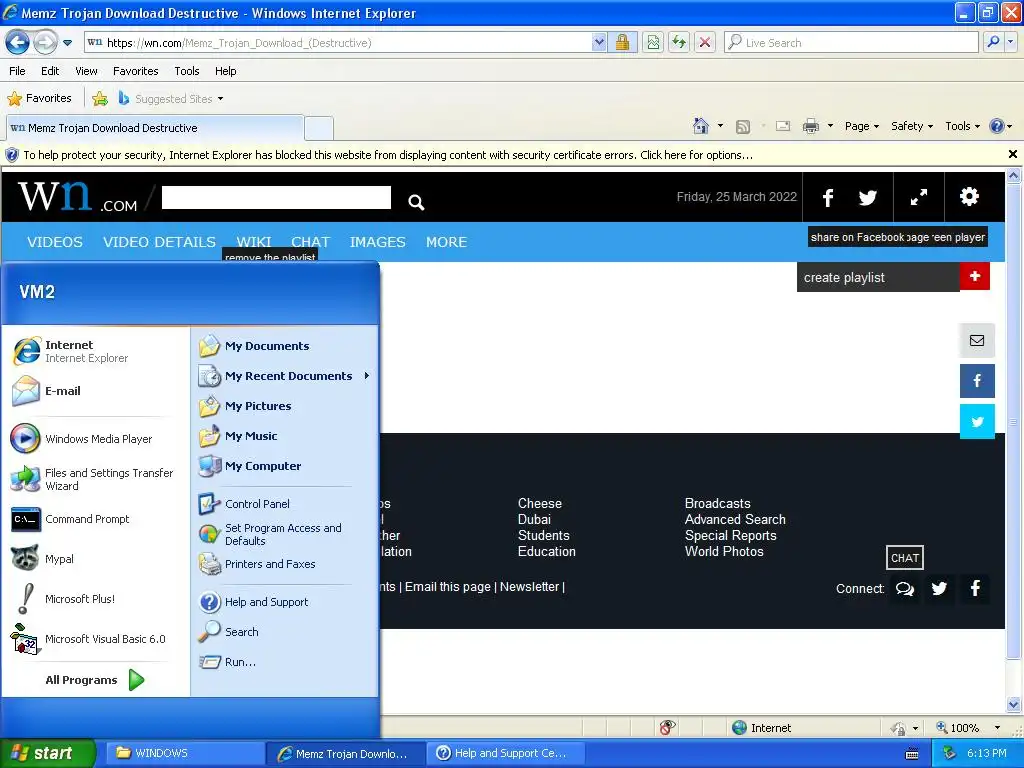Click the security lock icon in address bar
The width and height of the screenshot is (1024, 768).
tap(622, 42)
